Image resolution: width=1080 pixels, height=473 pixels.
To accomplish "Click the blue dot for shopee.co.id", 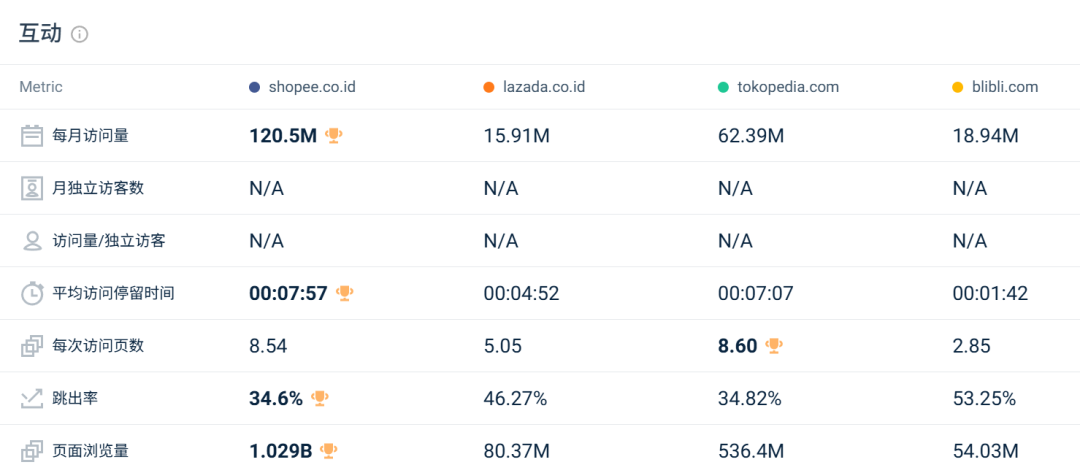I will (255, 87).
